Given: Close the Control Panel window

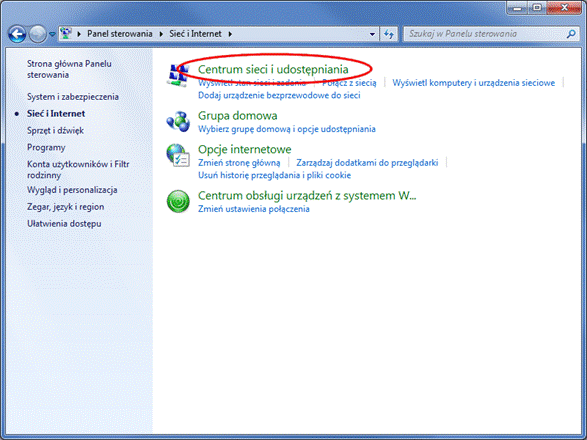Looking at the screenshot, I should coord(564,8).
